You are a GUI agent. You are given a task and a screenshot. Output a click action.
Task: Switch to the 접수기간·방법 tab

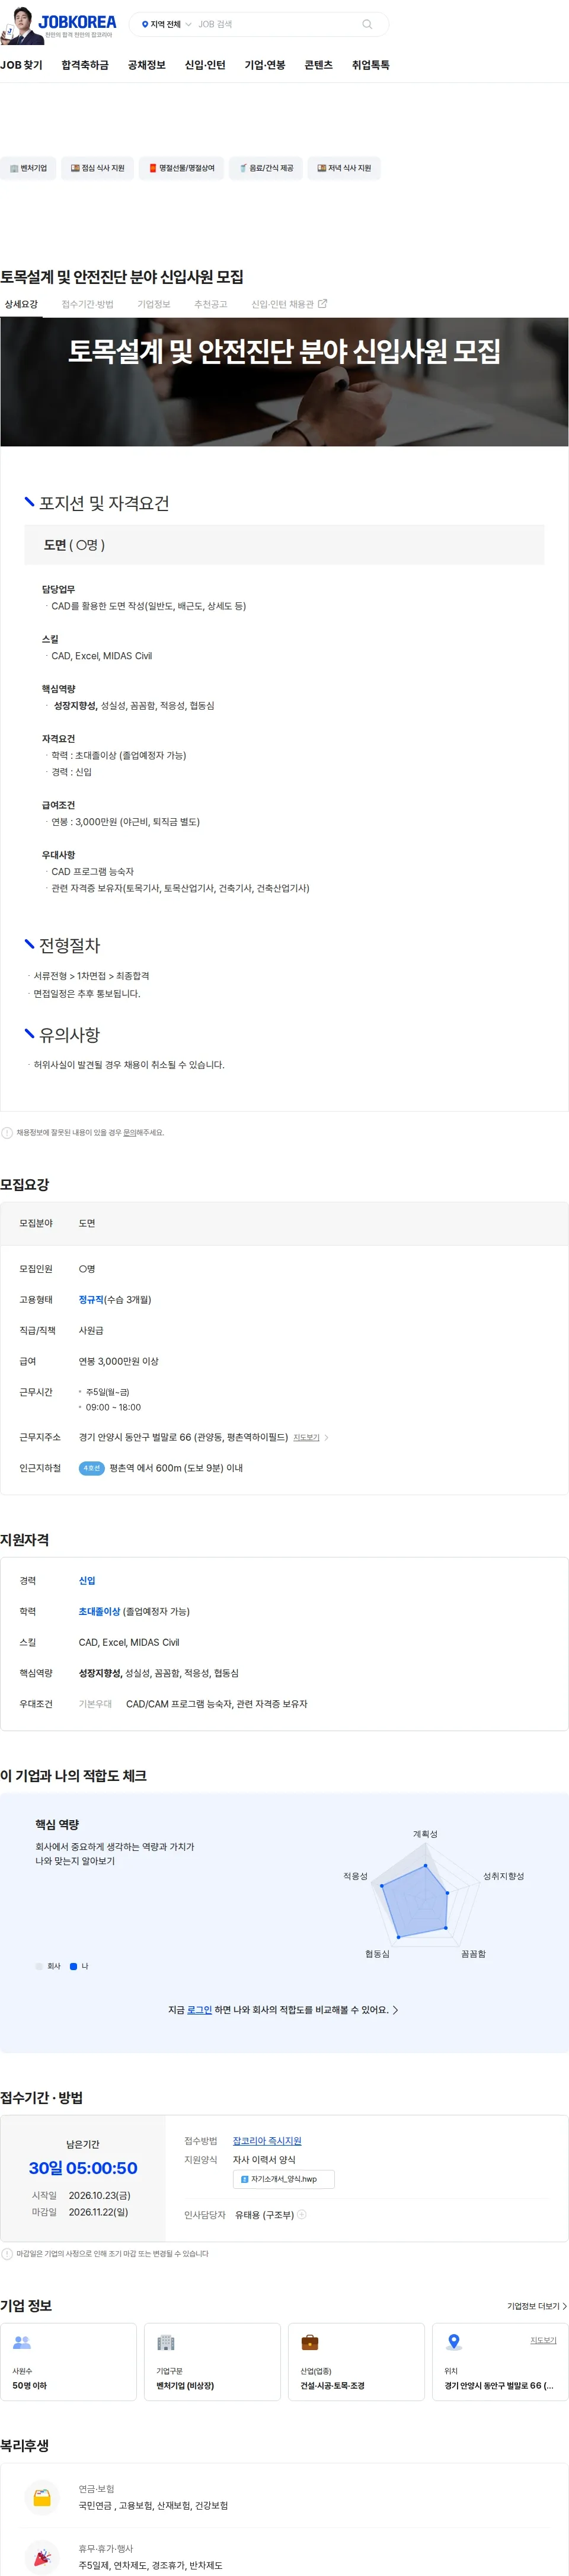coord(88,304)
